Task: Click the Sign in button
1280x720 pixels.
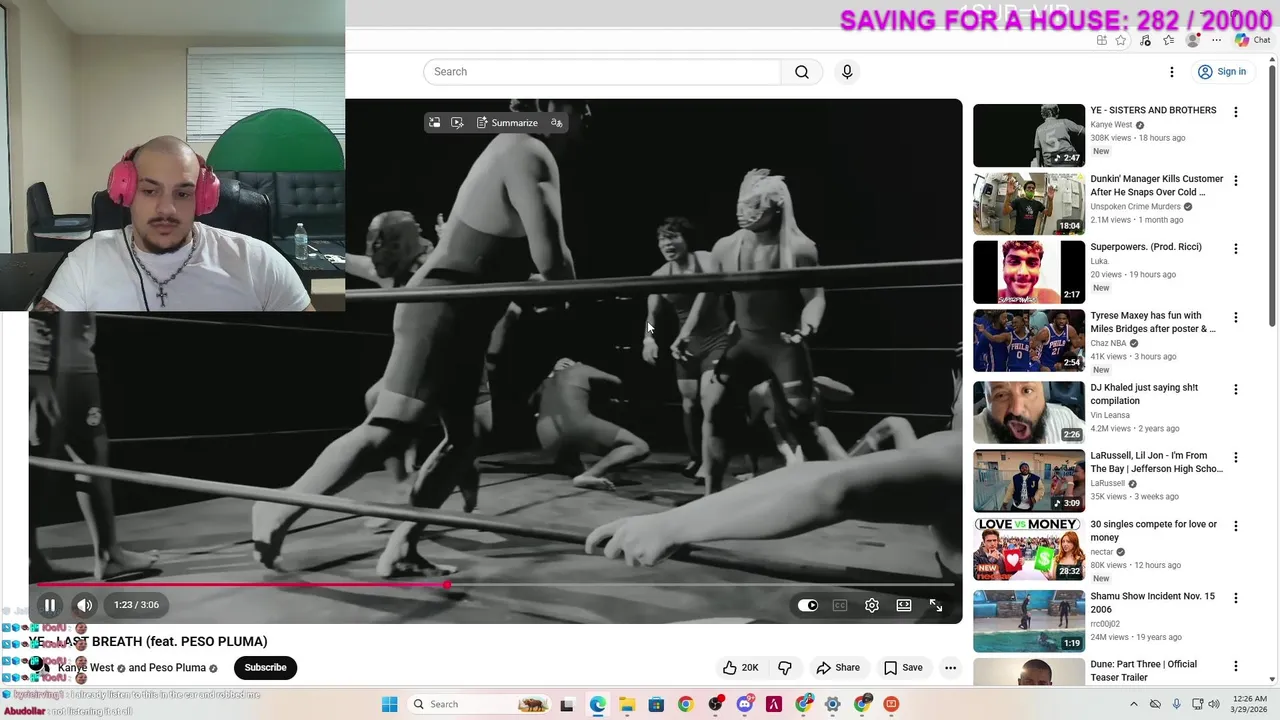Action: (1222, 72)
